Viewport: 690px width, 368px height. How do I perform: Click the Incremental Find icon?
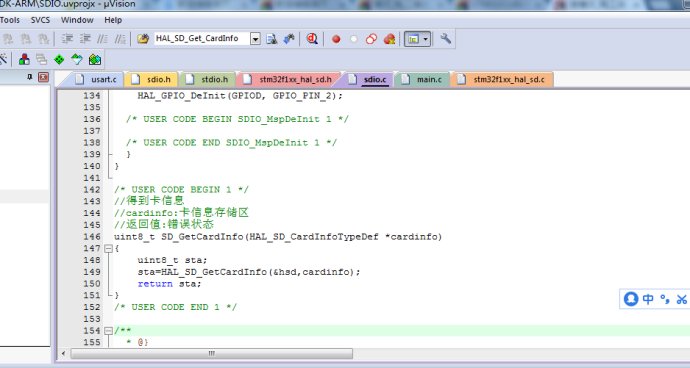point(289,39)
